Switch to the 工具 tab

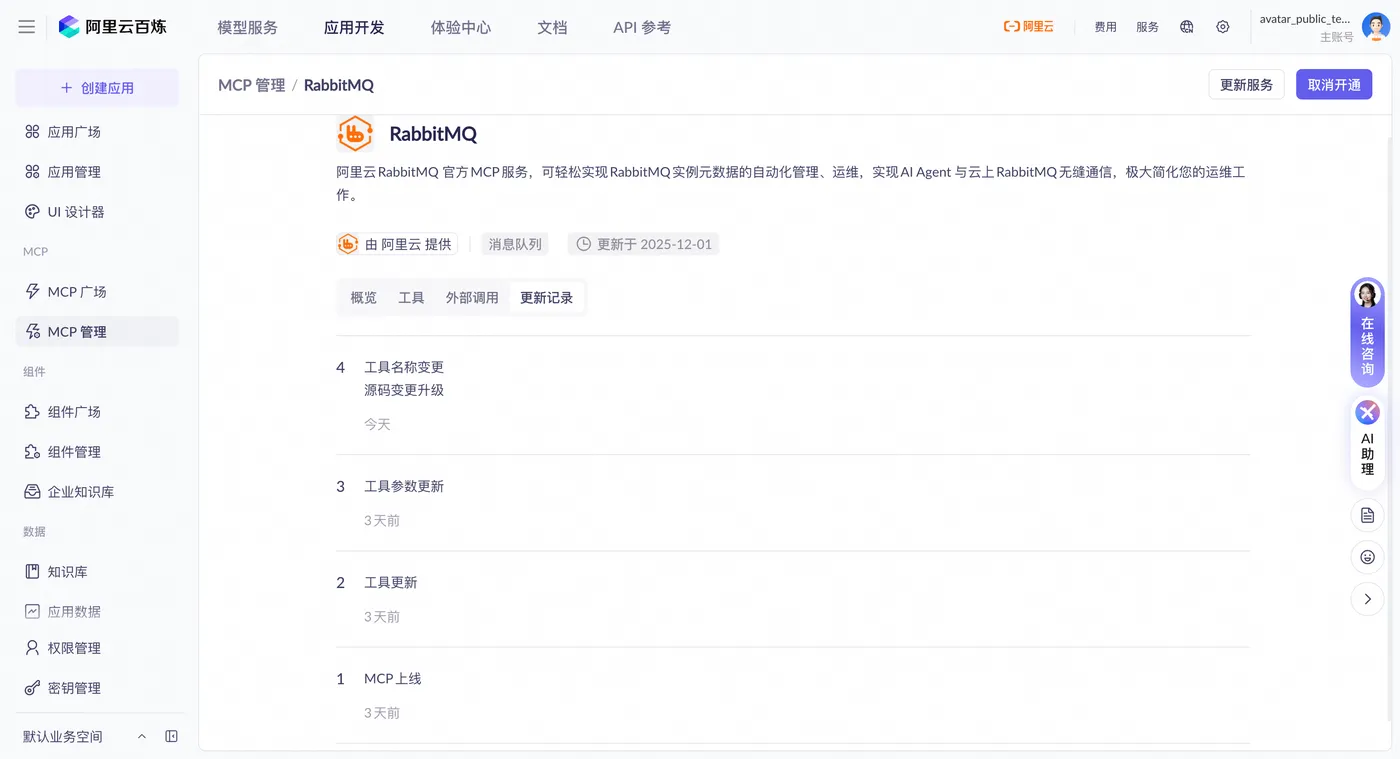click(x=411, y=298)
